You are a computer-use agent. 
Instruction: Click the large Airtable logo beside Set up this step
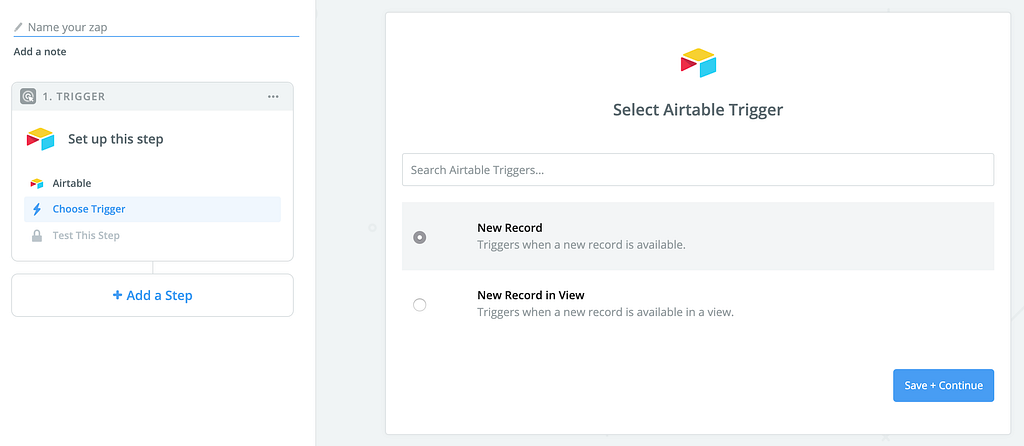40,139
